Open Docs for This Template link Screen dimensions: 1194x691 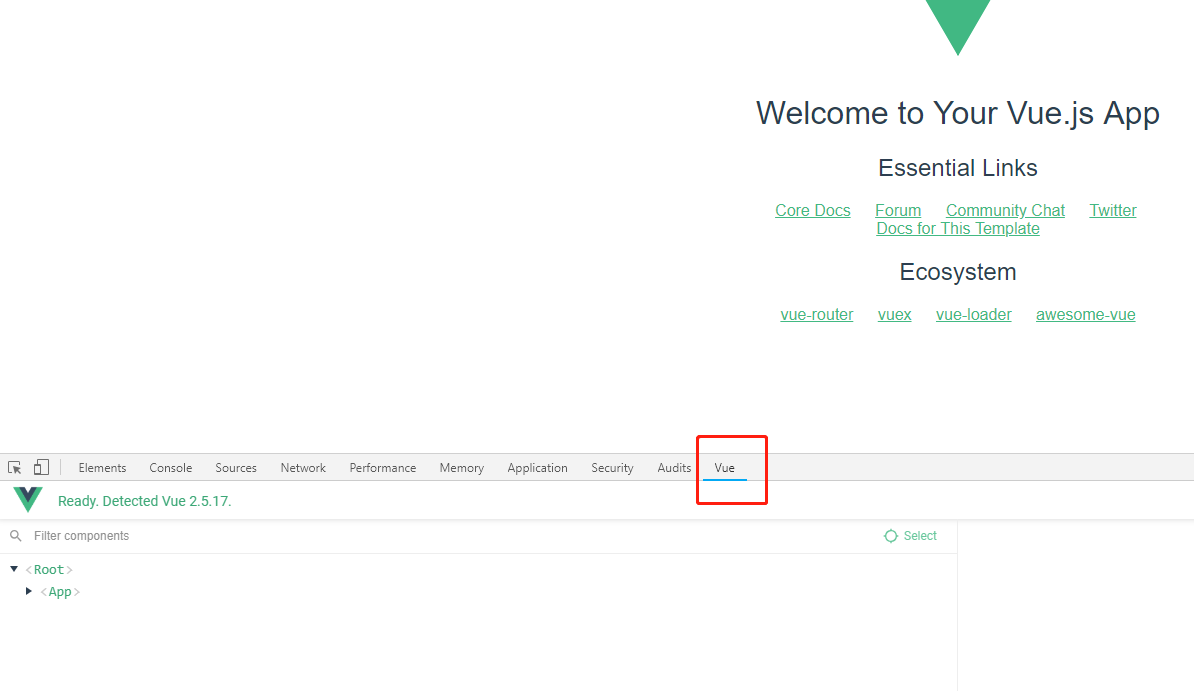coord(958,229)
